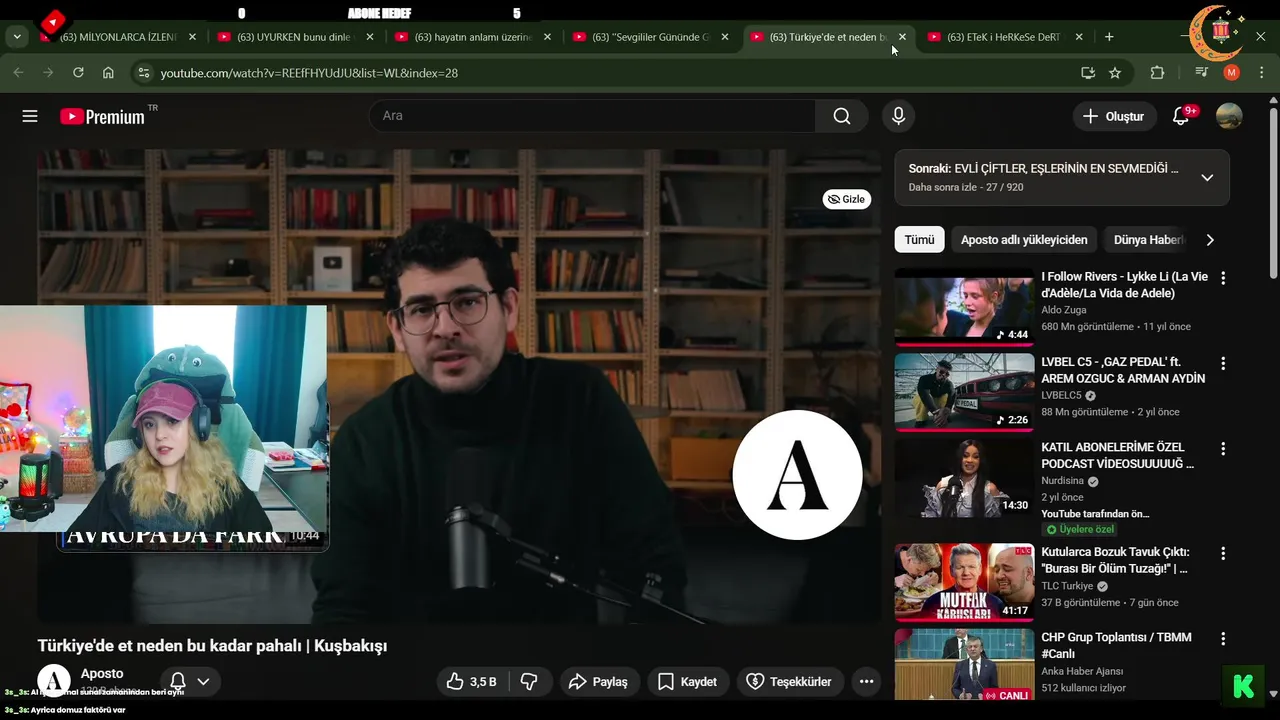Open options for CHP Grup Toplantısı
Viewport: 1280px width, 720px height.
pyautogui.click(x=1222, y=638)
